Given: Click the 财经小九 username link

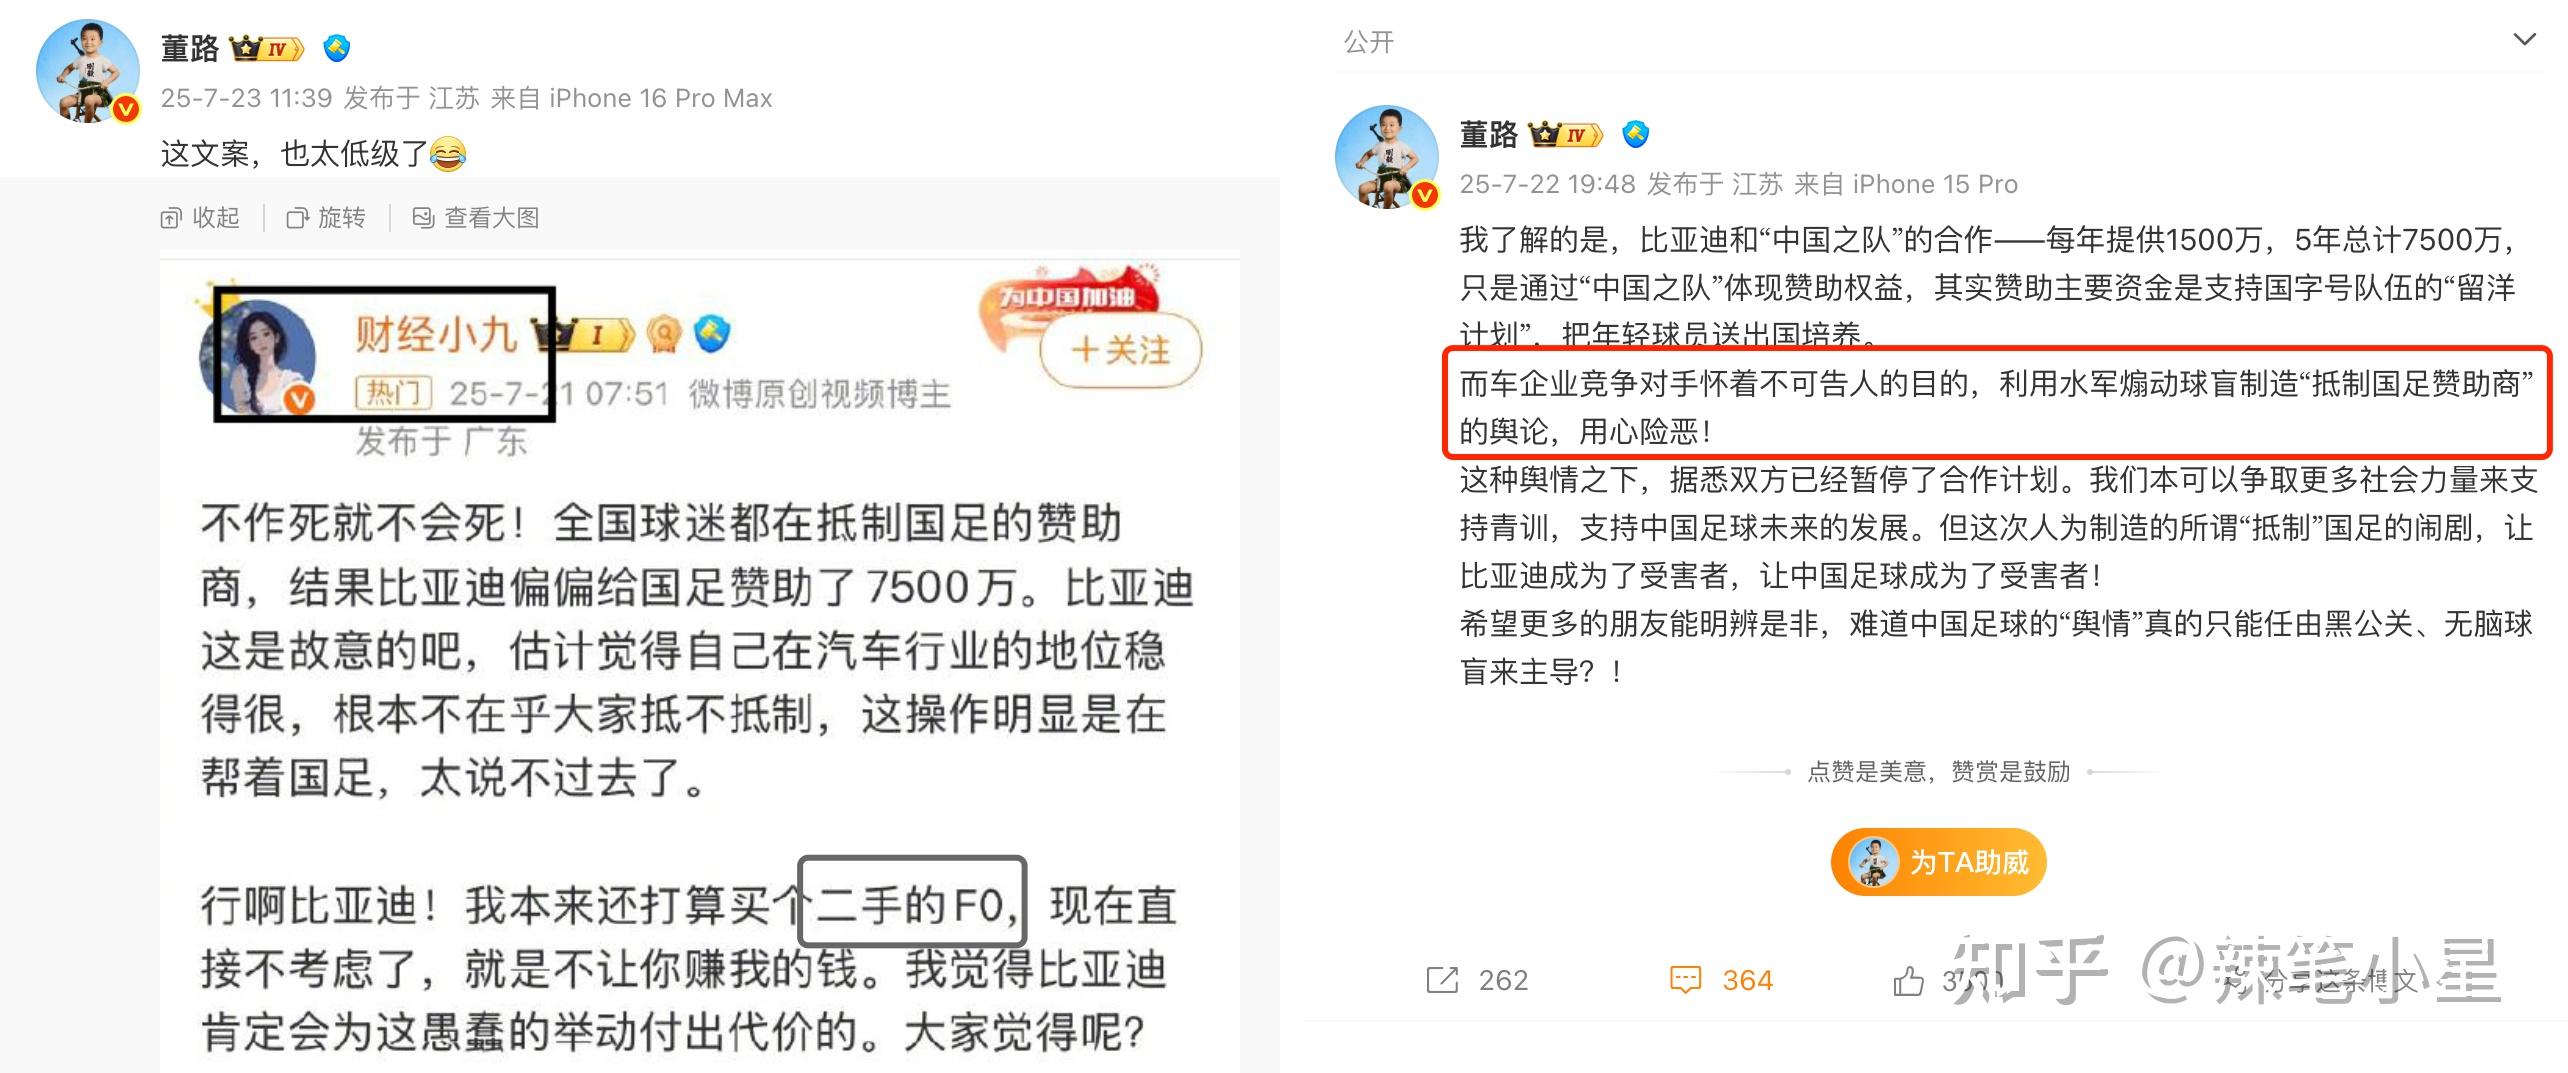Looking at the screenshot, I should pos(435,334).
